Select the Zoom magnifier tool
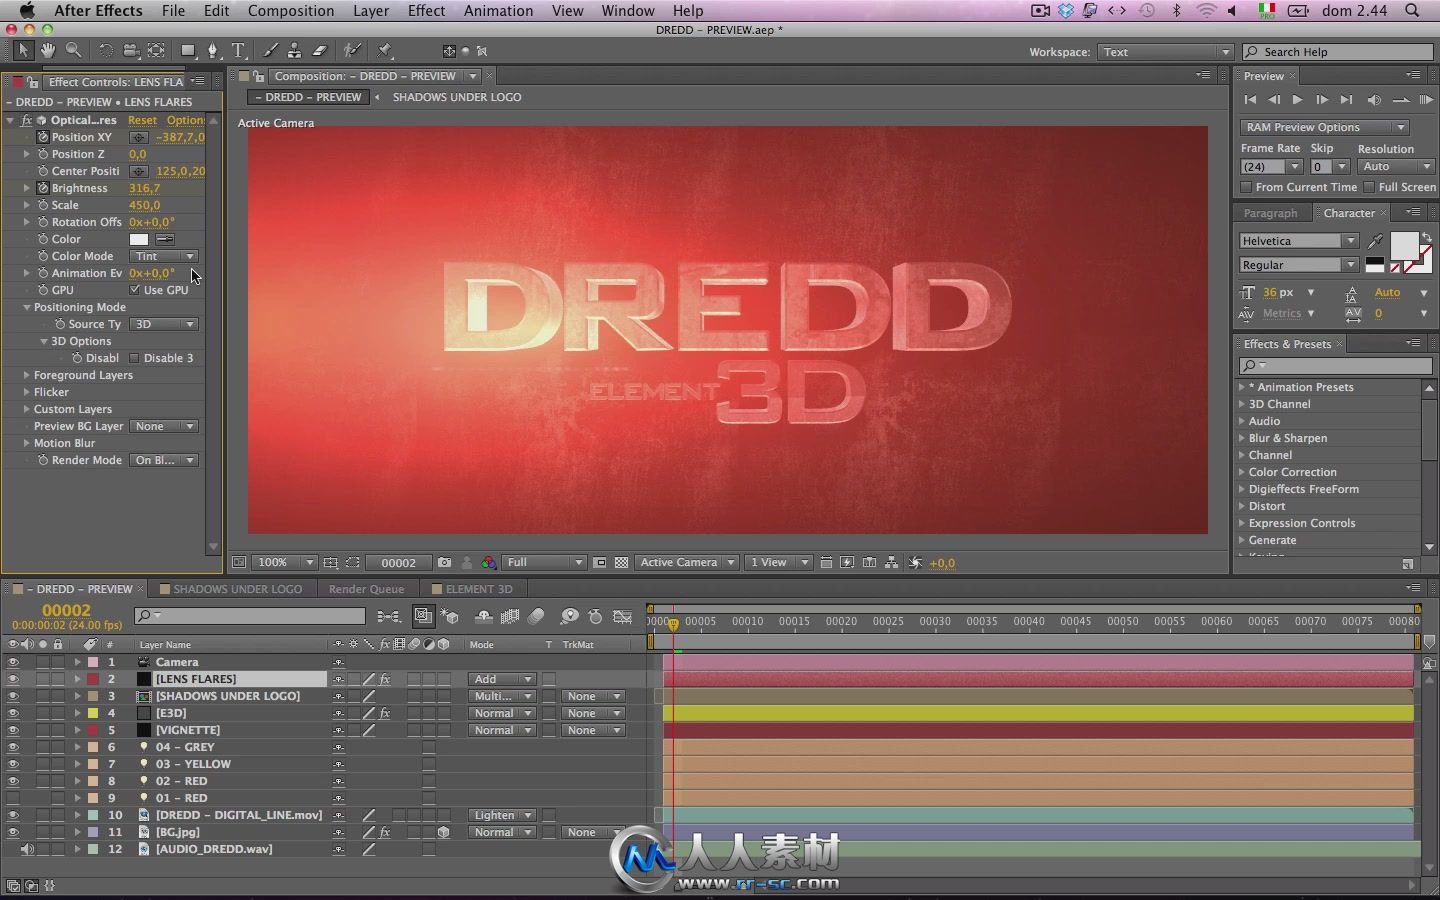The width and height of the screenshot is (1440, 900). 73,50
